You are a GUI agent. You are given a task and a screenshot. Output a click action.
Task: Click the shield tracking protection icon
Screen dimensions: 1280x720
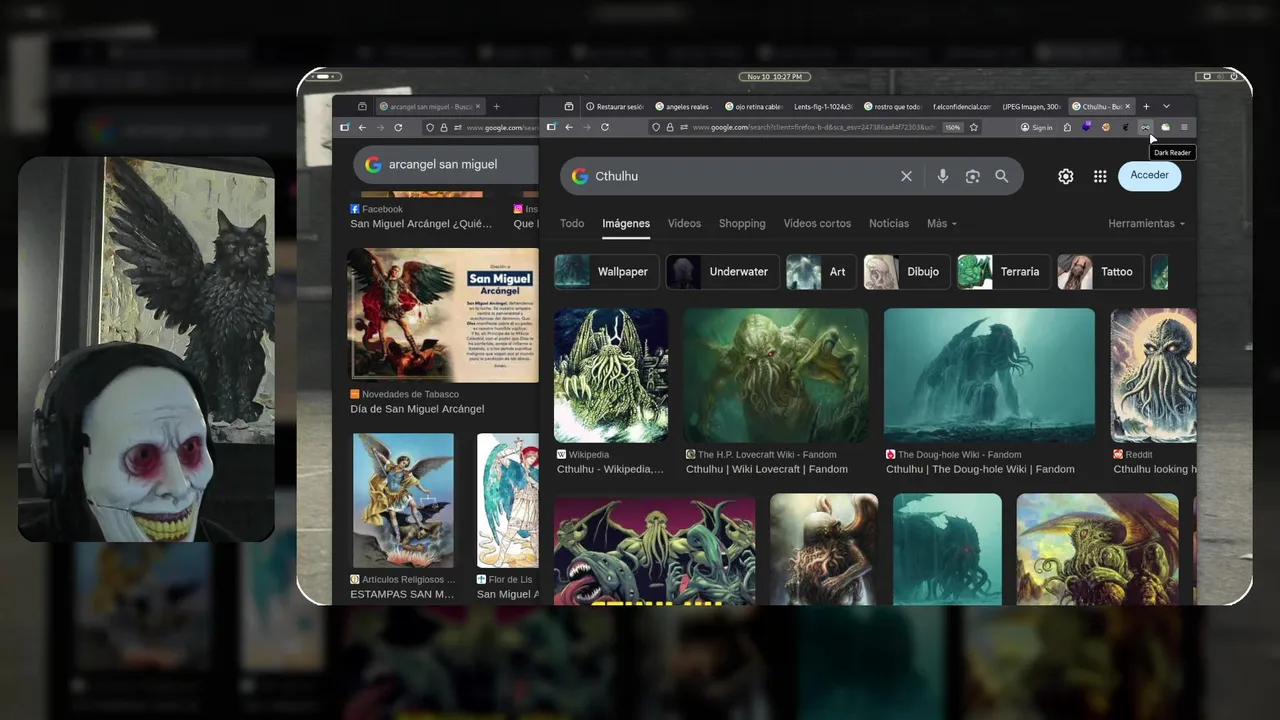656,127
